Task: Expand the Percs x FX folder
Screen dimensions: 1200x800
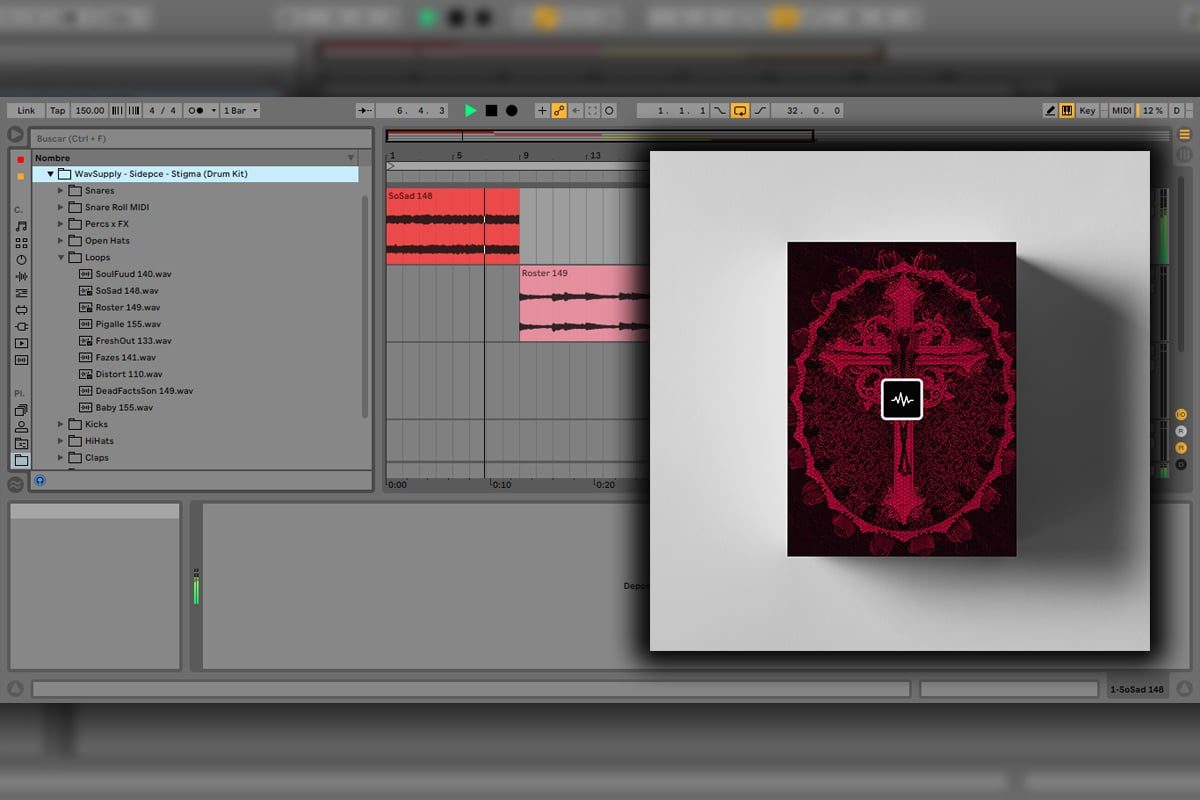Action: click(x=61, y=224)
